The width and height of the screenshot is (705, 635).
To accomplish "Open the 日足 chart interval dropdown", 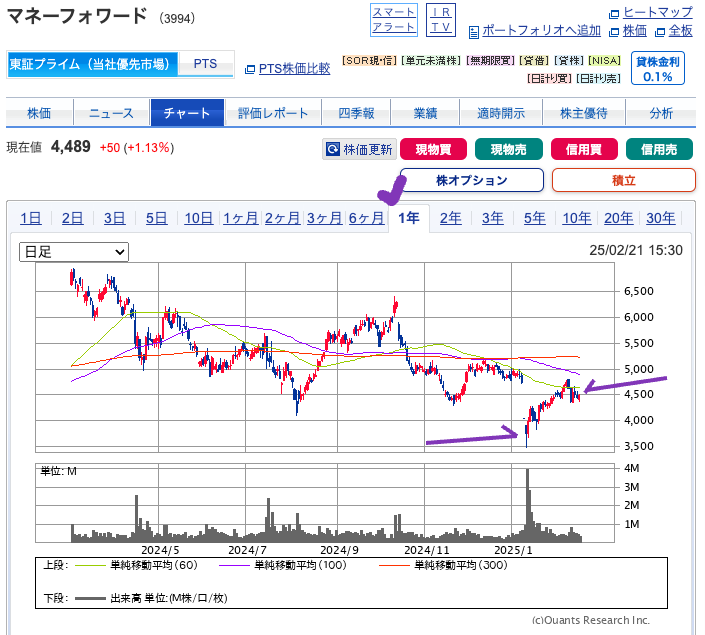I will coord(74,252).
